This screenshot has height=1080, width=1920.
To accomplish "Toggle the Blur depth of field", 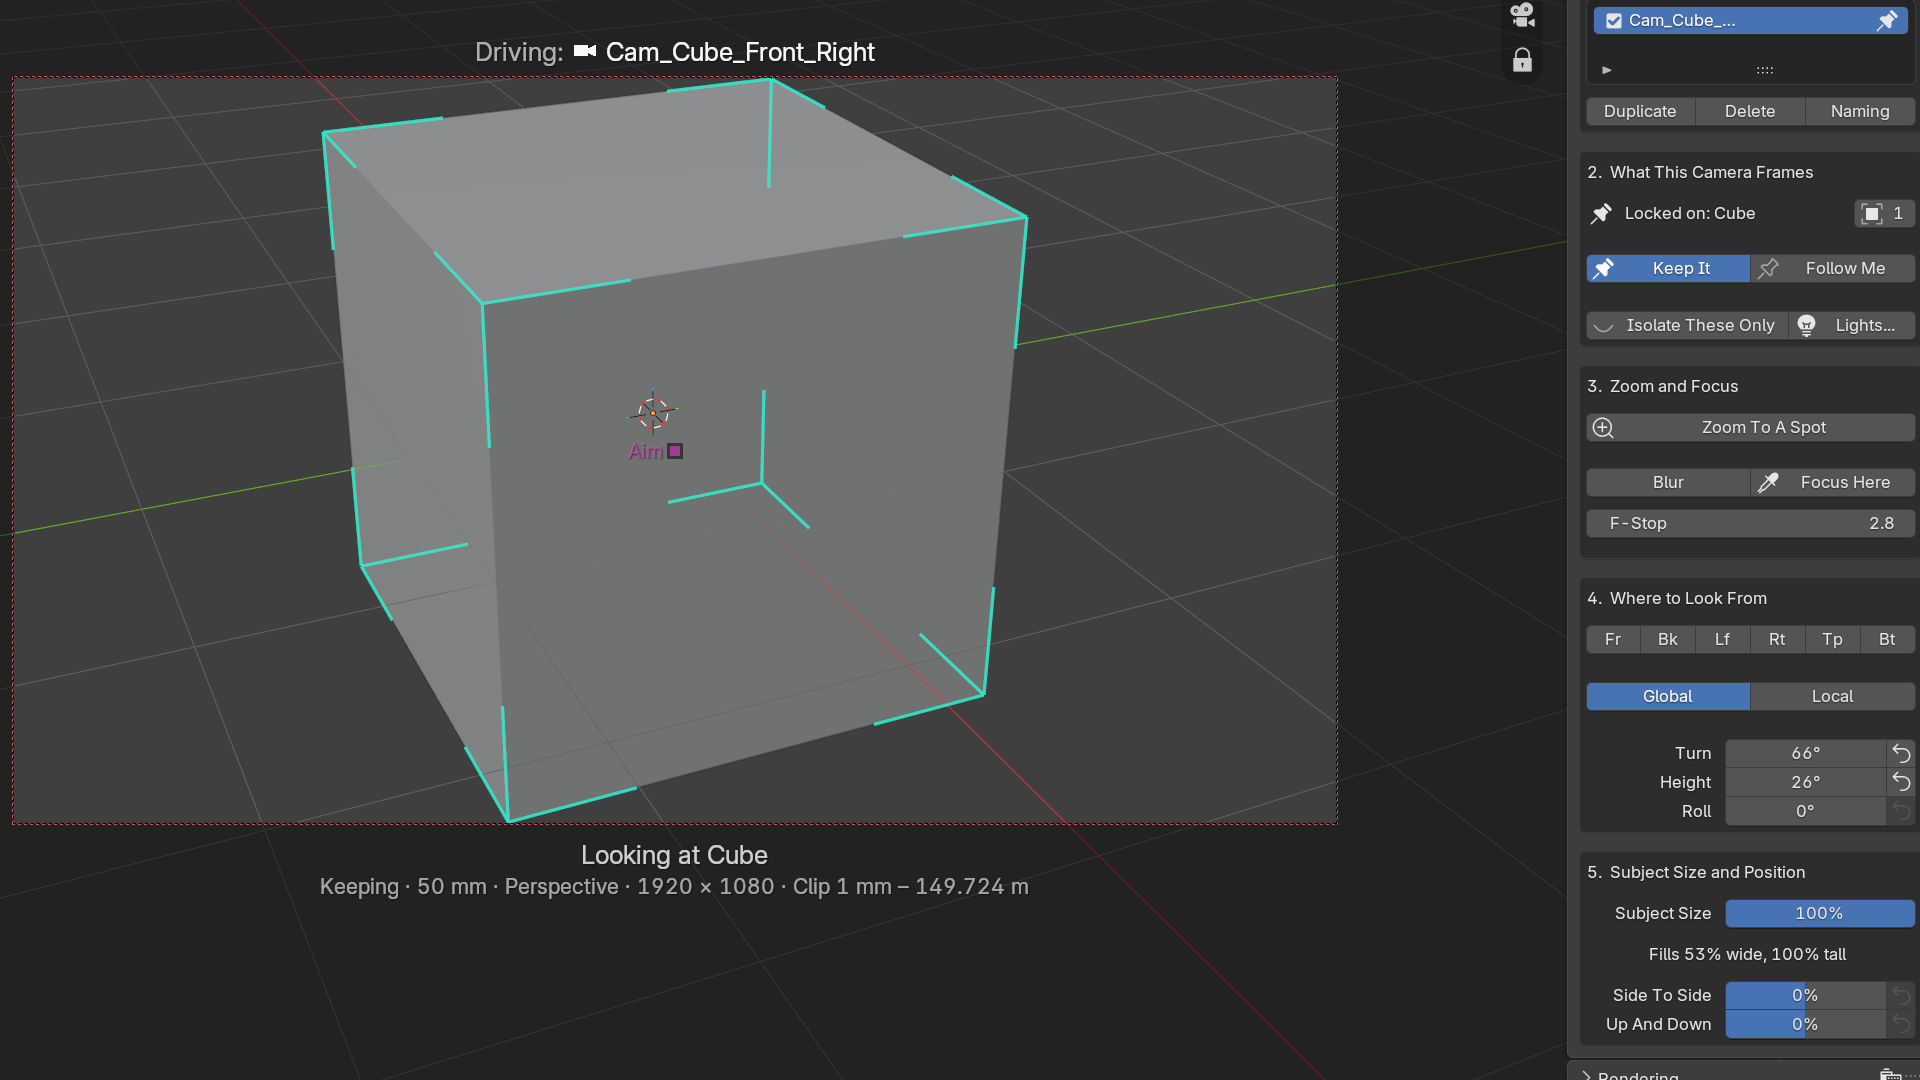I will click(x=1668, y=482).
